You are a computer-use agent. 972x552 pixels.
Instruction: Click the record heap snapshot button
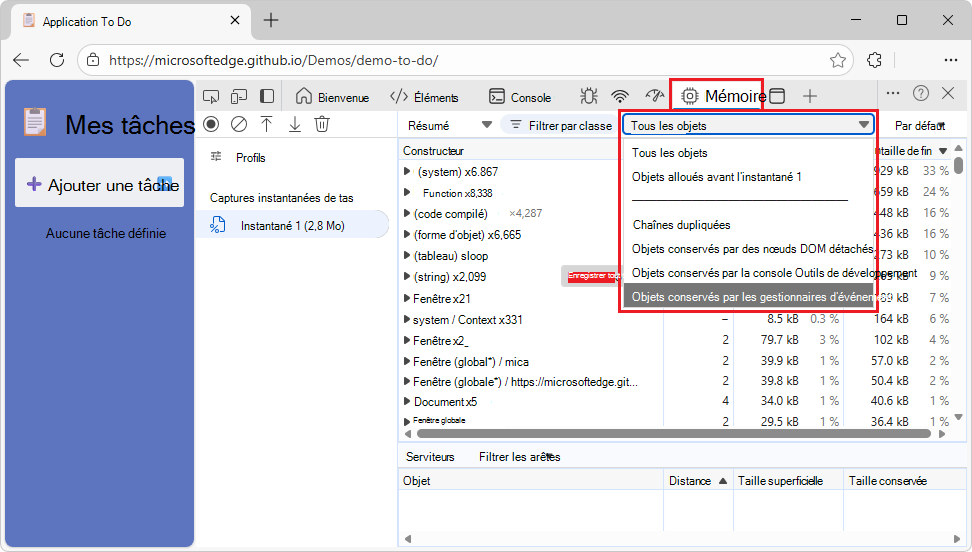pyautogui.click(x=211, y=124)
